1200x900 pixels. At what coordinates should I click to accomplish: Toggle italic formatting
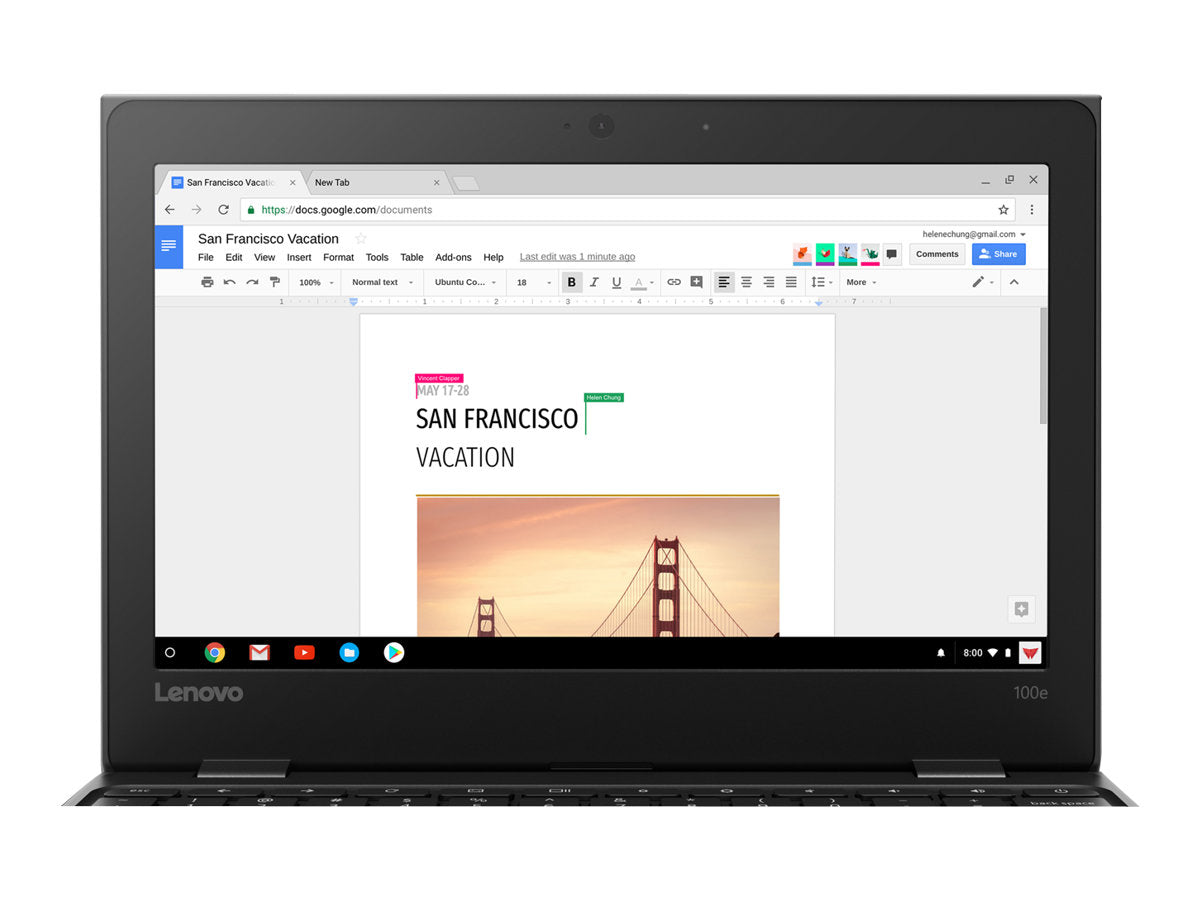[x=594, y=282]
